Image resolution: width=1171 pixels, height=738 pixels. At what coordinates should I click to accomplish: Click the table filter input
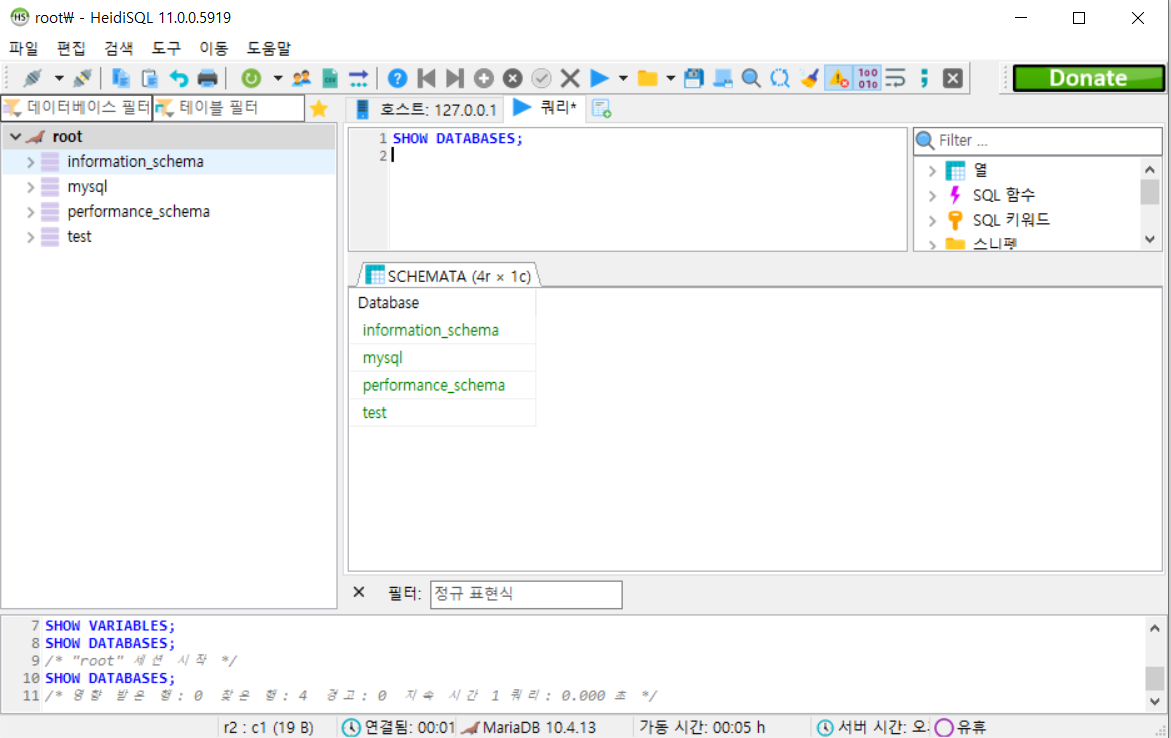pos(229,108)
